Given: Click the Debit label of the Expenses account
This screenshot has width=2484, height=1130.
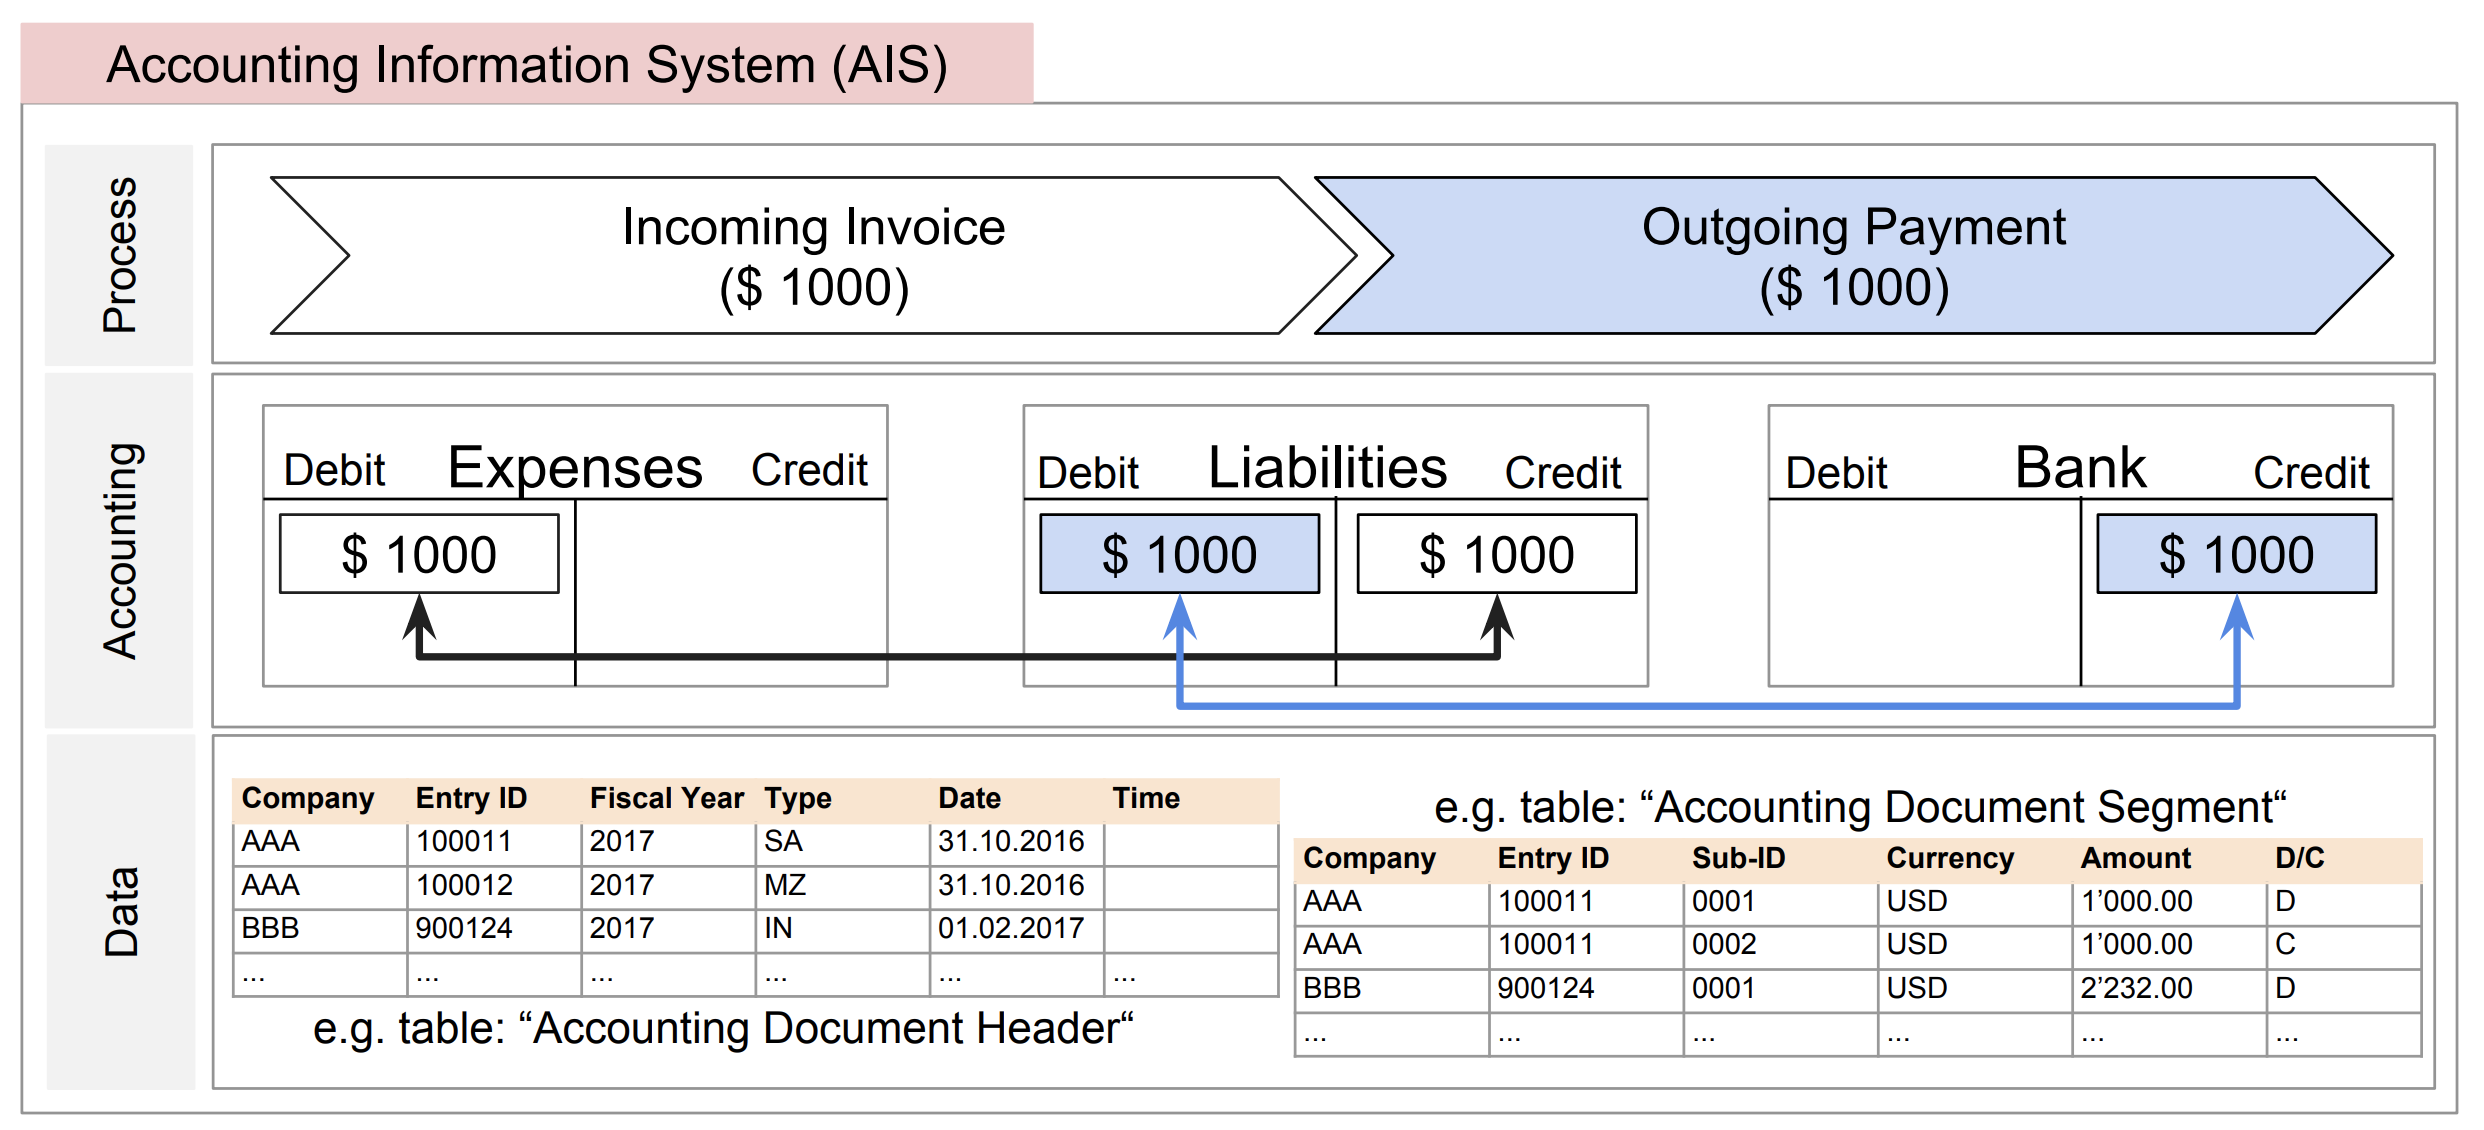Looking at the screenshot, I should (334, 470).
